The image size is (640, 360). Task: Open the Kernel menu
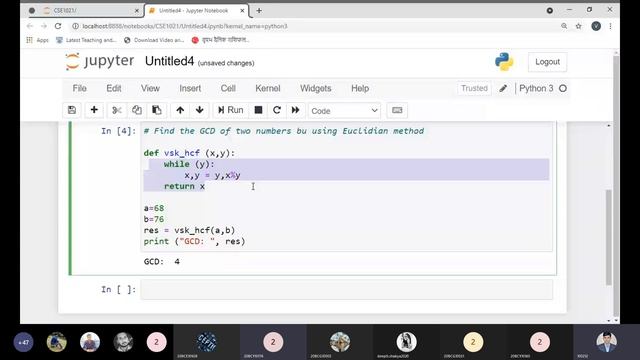pyautogui.click(x=268, y=89)
